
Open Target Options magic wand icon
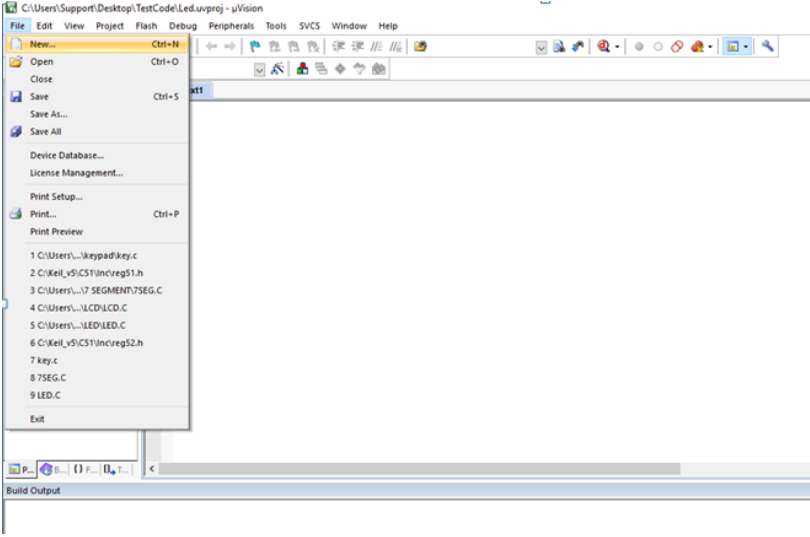[x=277, y=69]
